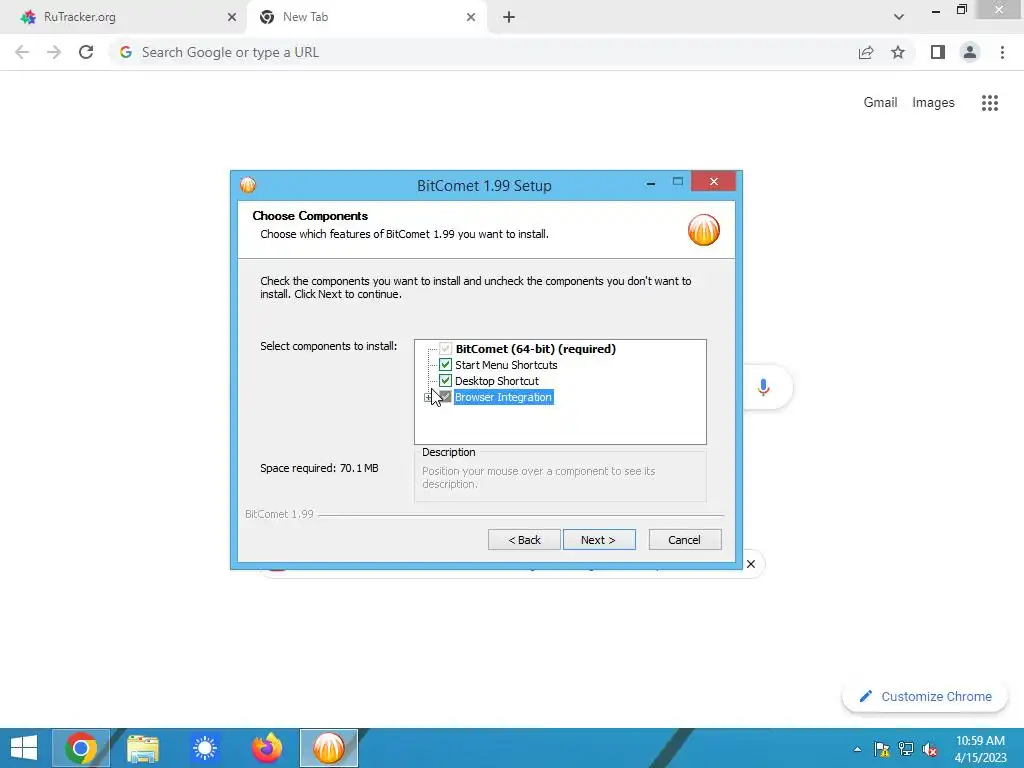Start voice search with microphone
This screenshot has height=768, width=1024.
763,387
